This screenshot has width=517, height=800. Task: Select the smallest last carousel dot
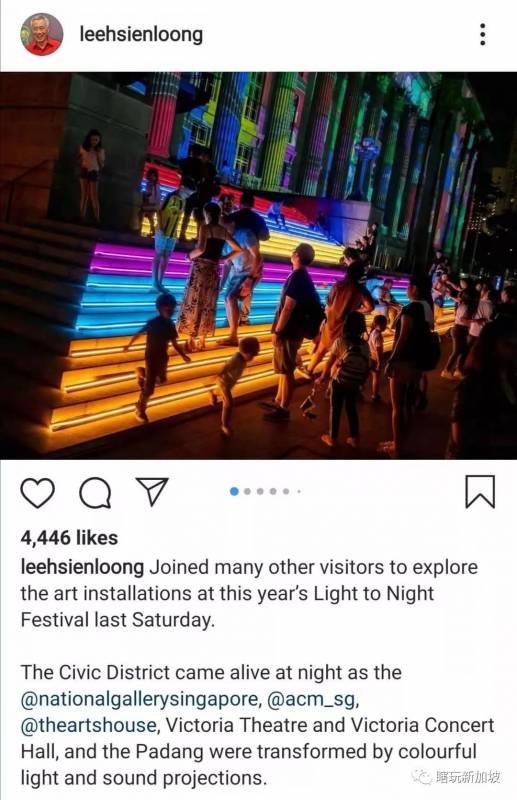[x=299, y=492]
